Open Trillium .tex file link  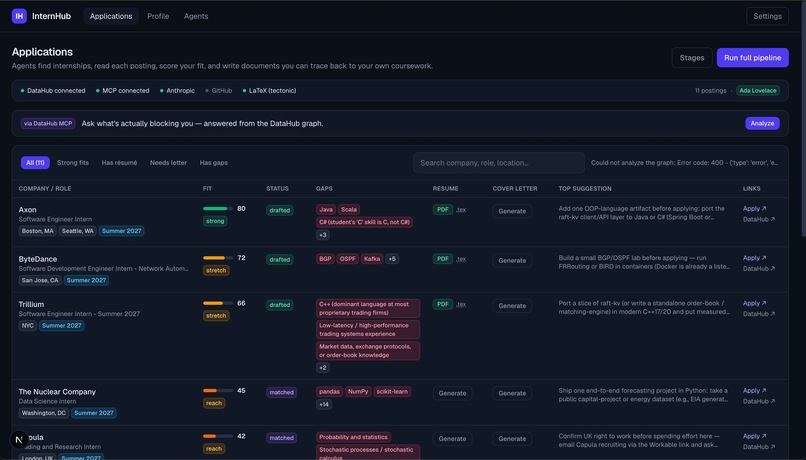point(461,304)
